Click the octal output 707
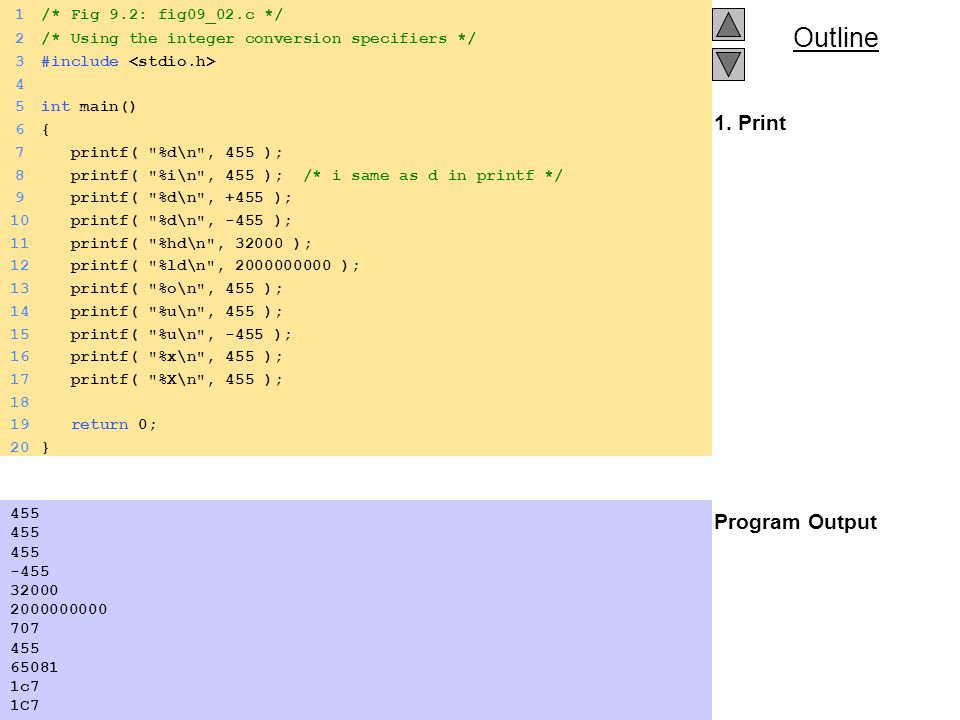This screenshot has width=960, height=720. pyautogui.click(x=24, y=628)
